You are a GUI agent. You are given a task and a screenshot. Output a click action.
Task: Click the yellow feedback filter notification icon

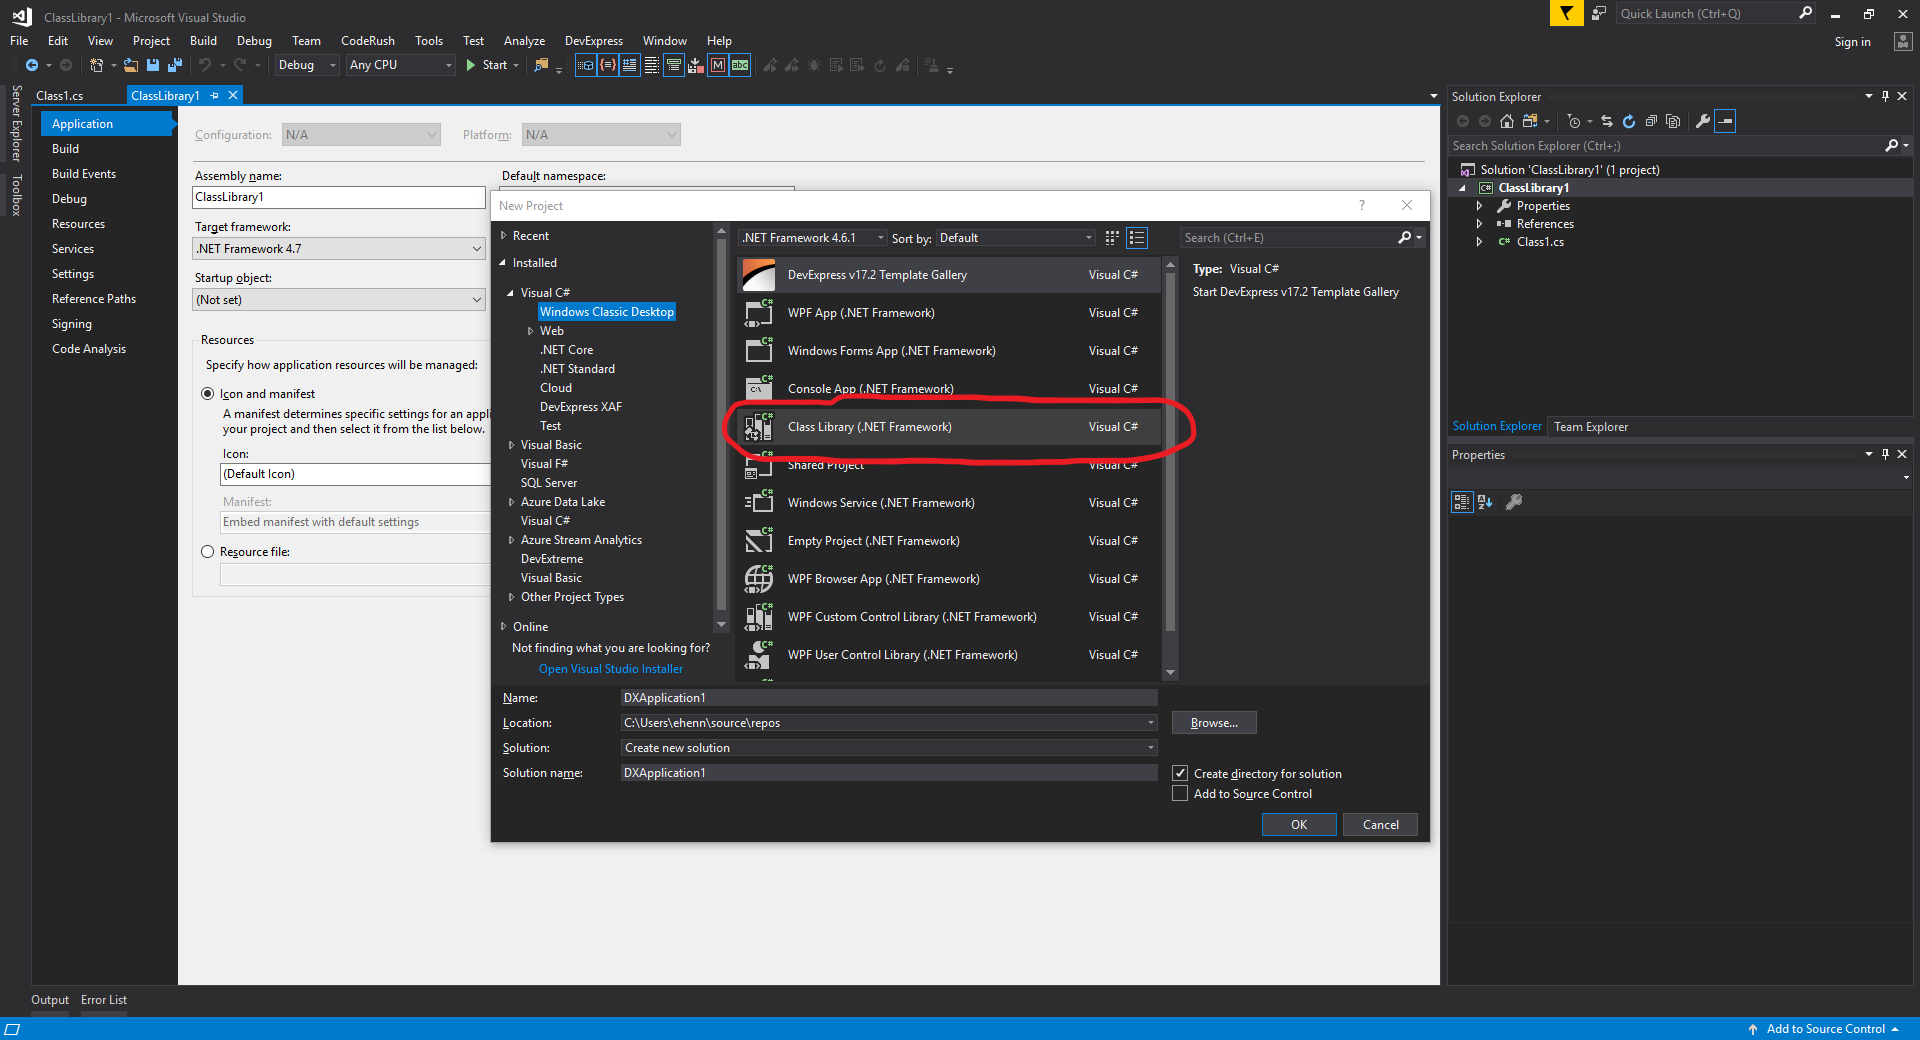point(1566,13)
